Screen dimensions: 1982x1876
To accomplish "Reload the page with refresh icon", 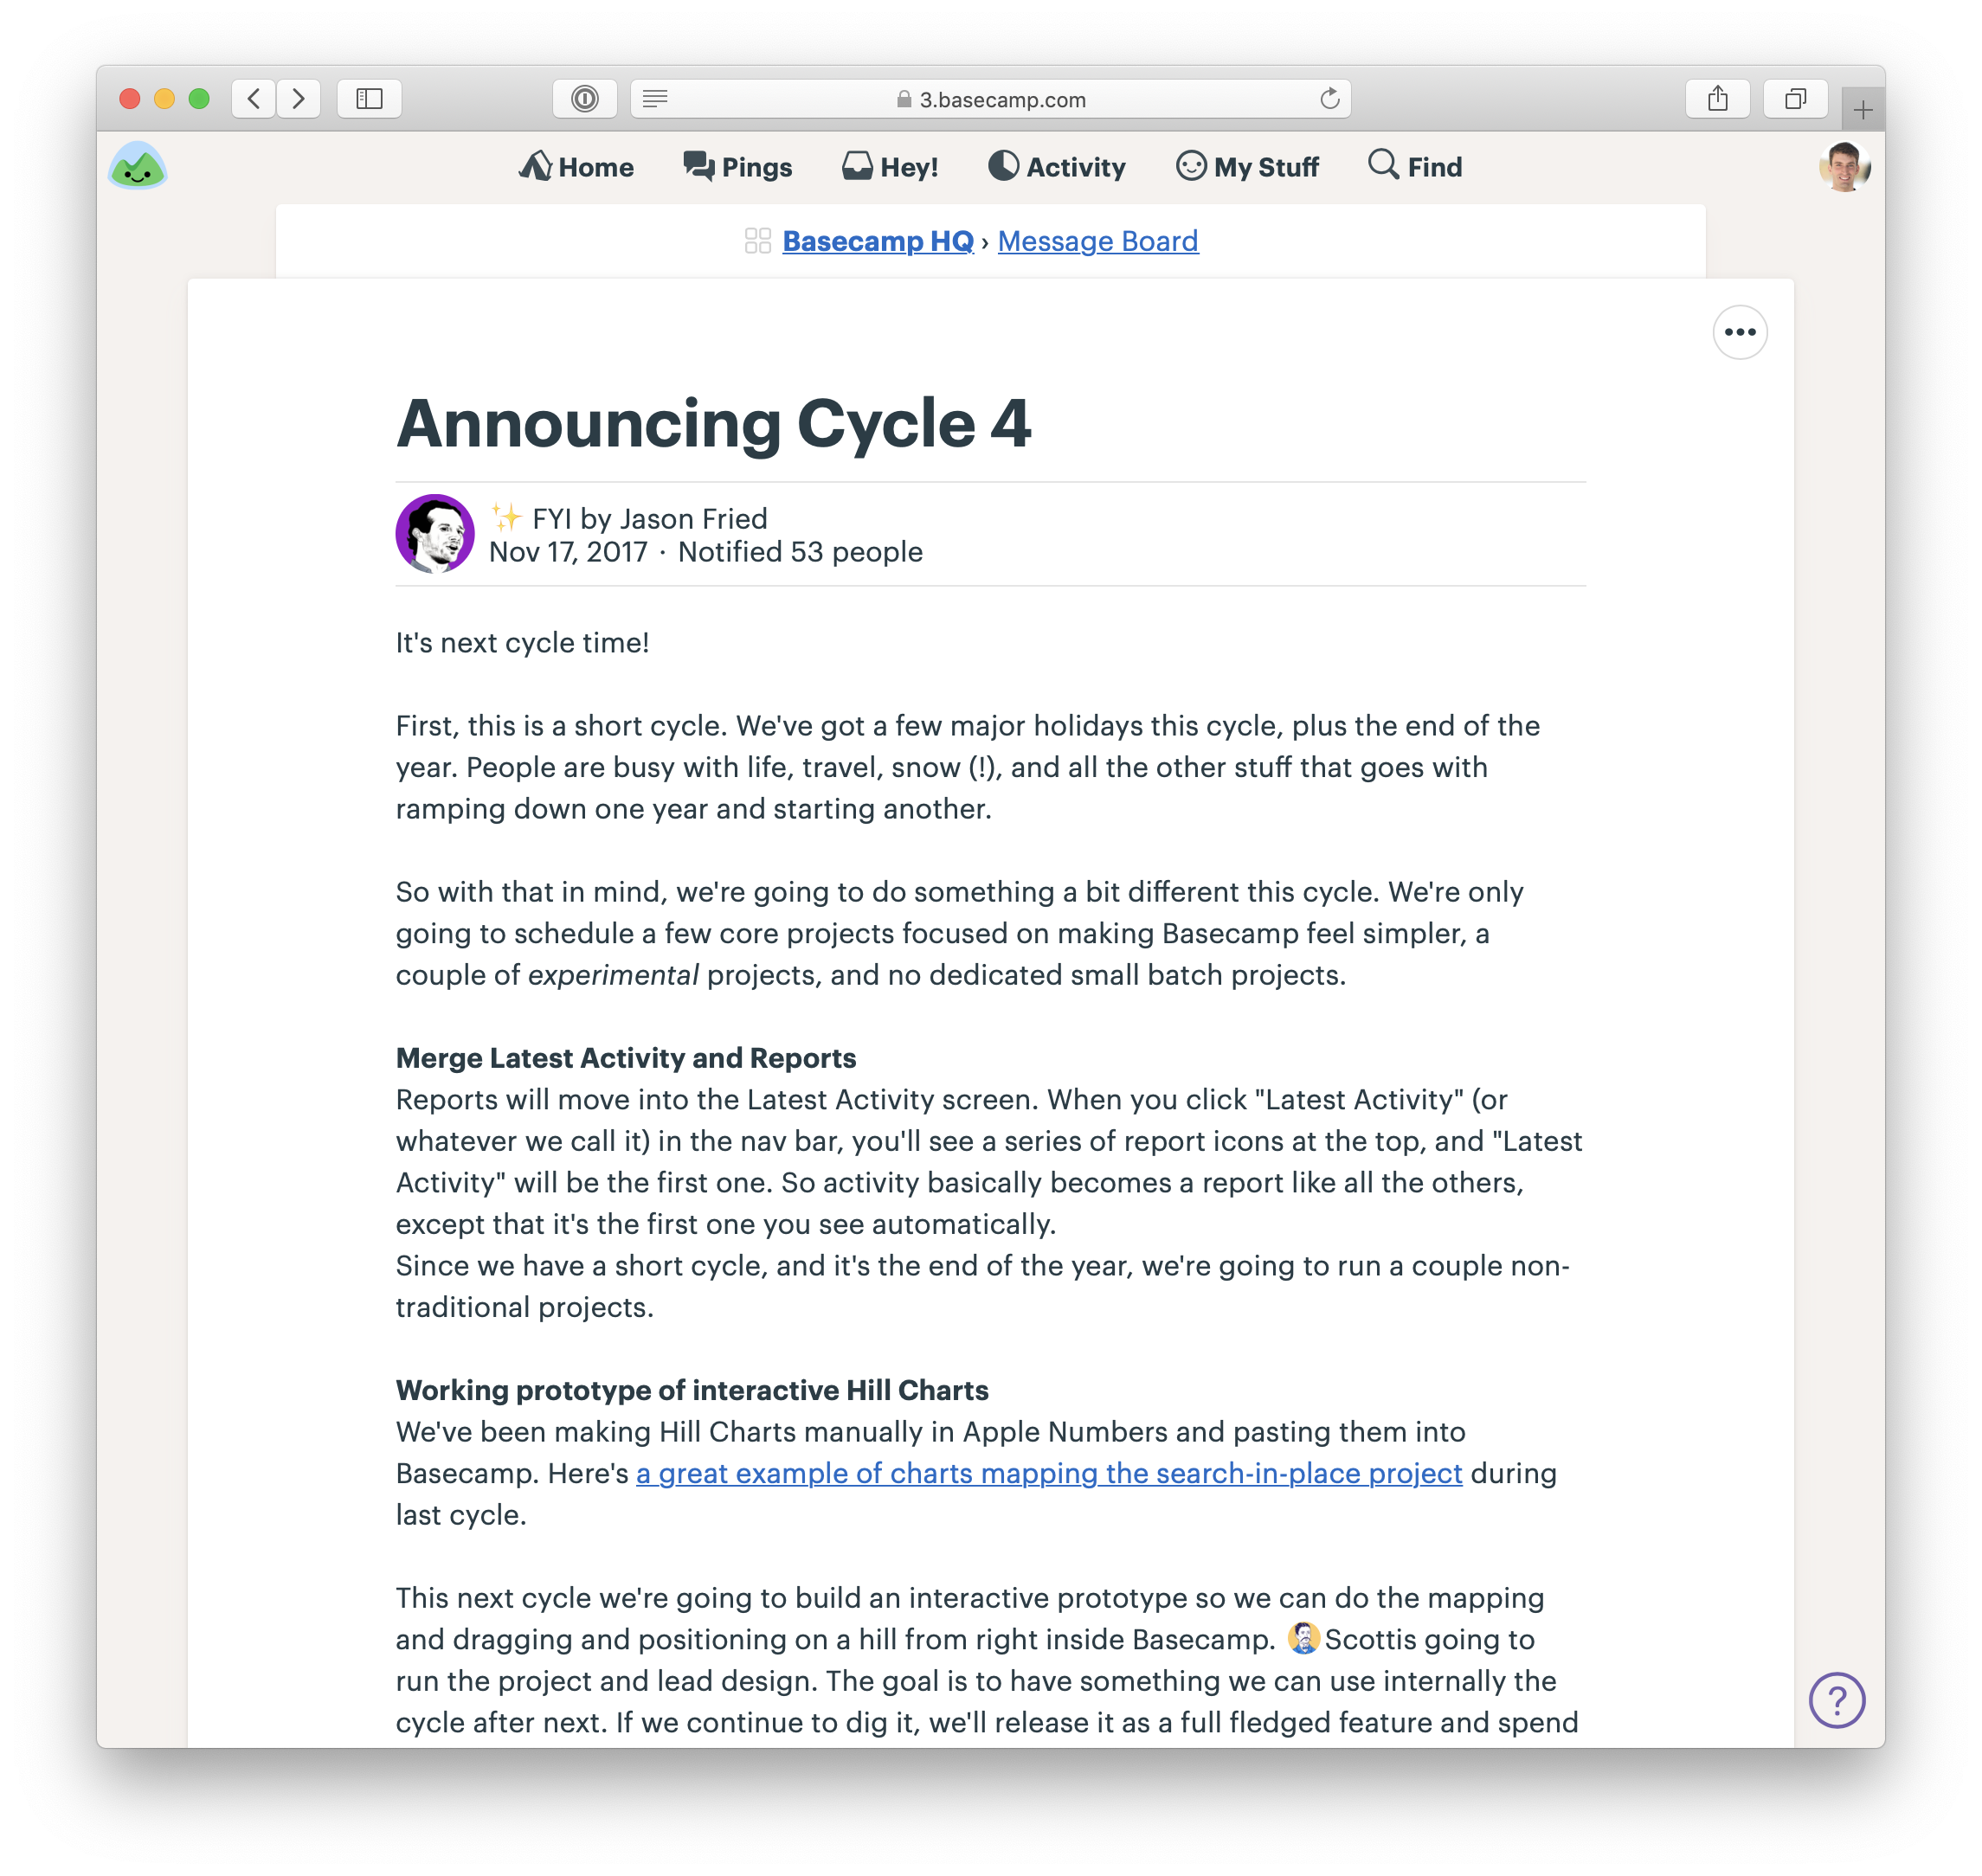I will tap(1329, 99).
